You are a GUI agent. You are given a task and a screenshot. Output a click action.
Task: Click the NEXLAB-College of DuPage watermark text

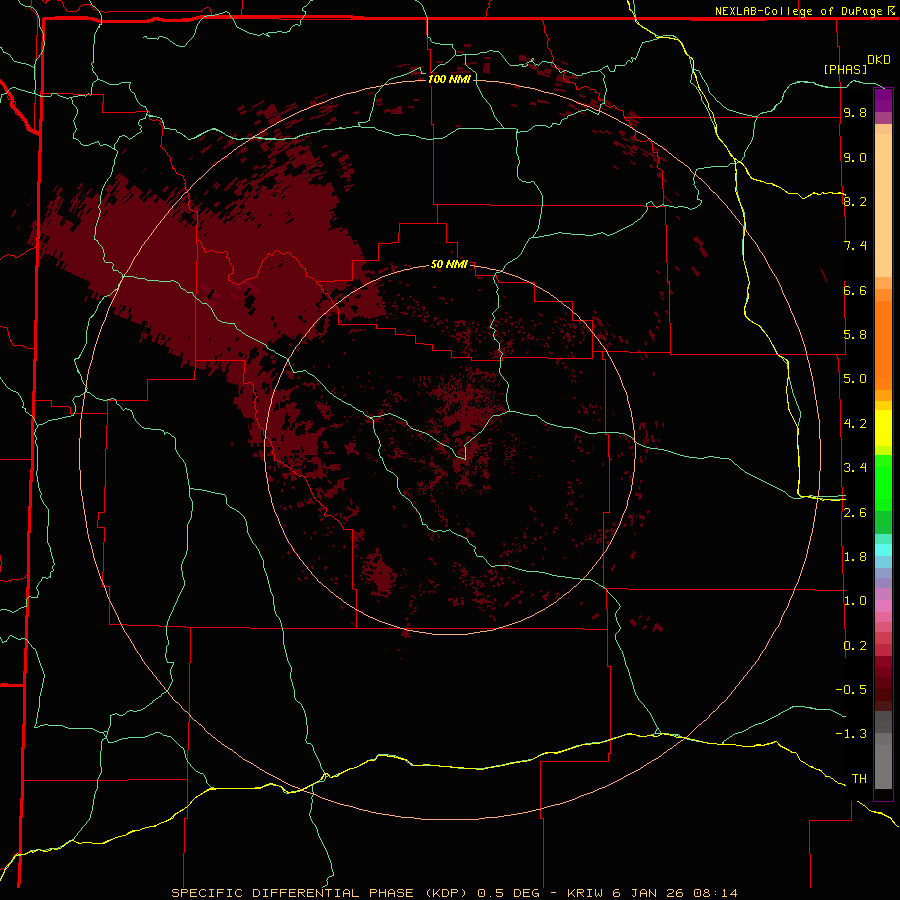[x=798, y=11]
